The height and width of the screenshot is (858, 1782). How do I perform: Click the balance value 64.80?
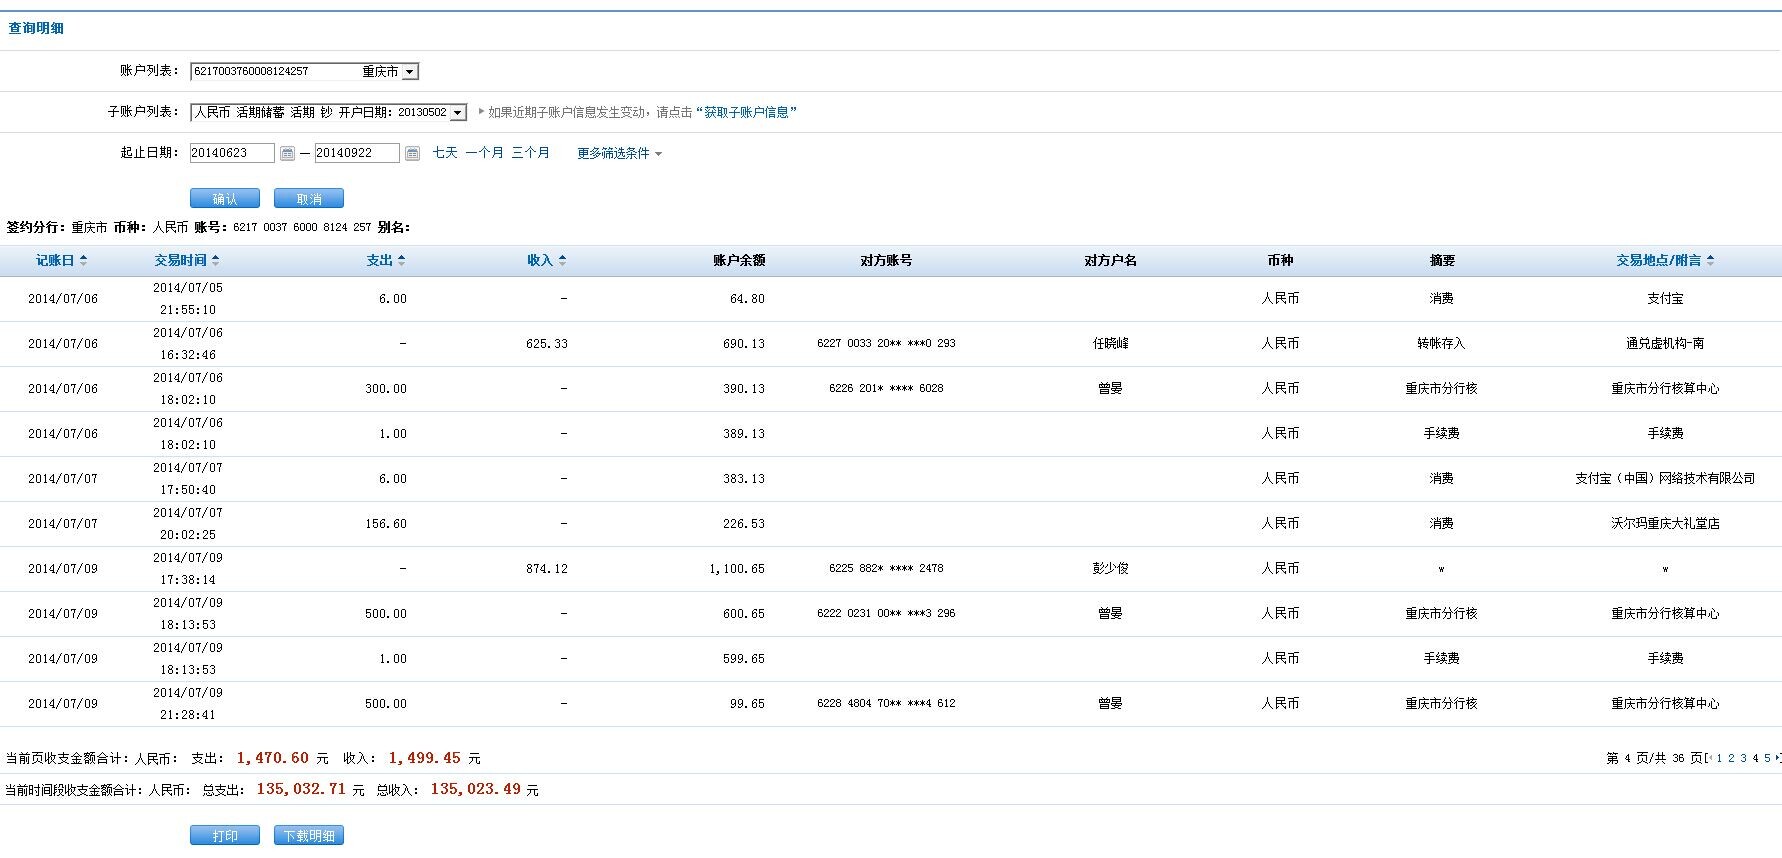(x=747, y=298)
